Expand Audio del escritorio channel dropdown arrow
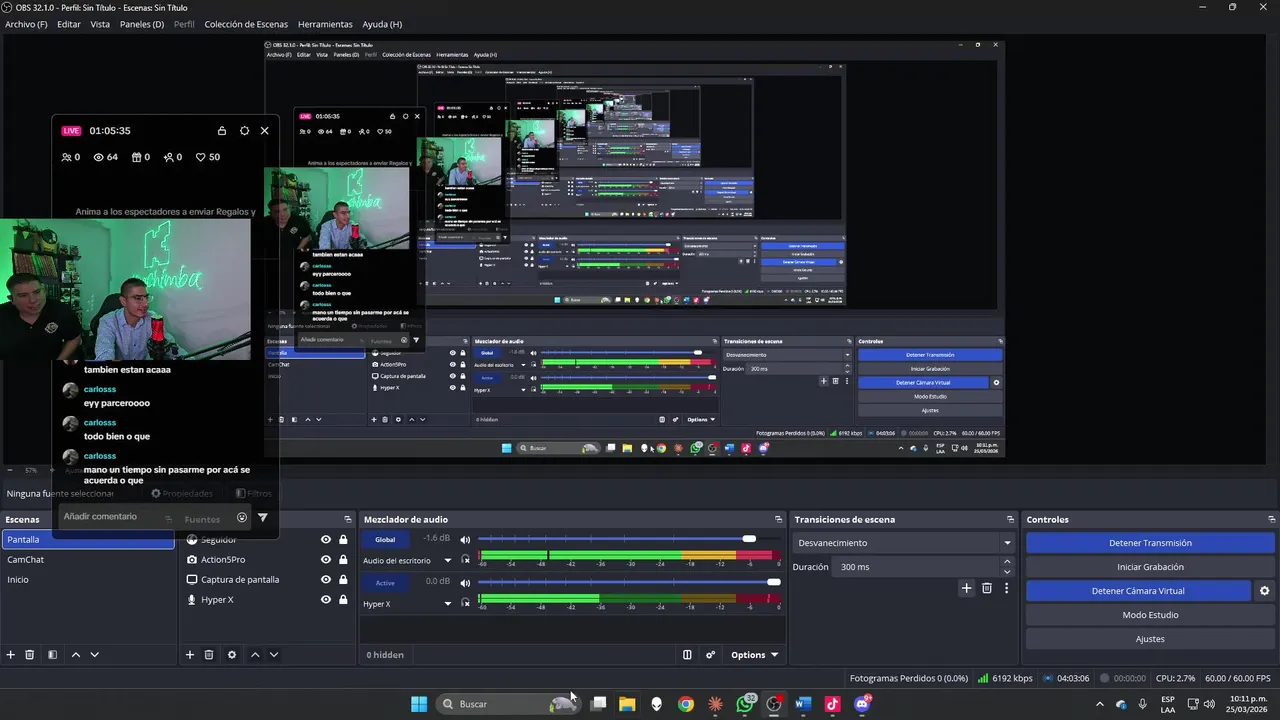The height and width of the screenshot is (720, 1280). click(447, 561)
